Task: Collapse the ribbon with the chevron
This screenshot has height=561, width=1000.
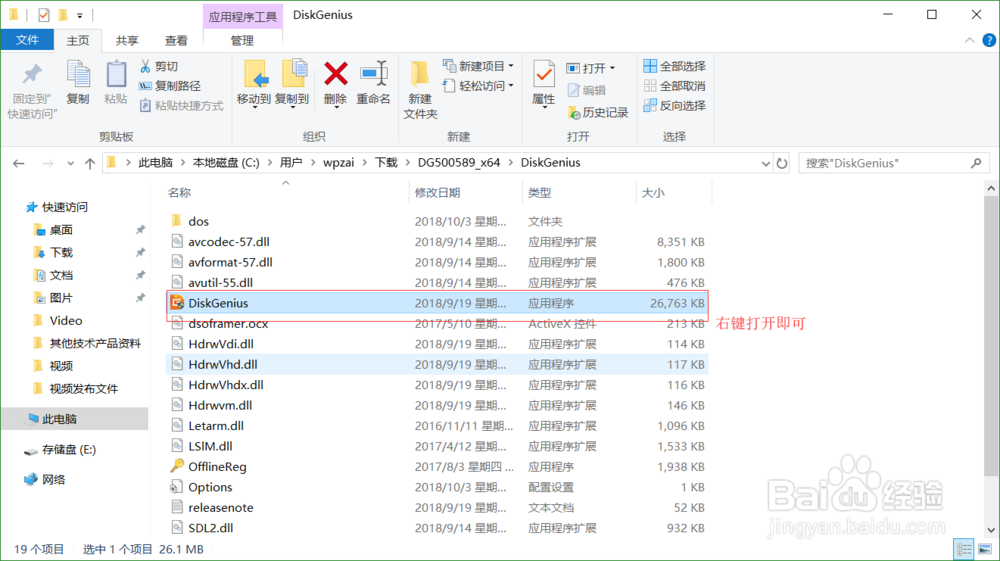Action: (x=969, y=40)
